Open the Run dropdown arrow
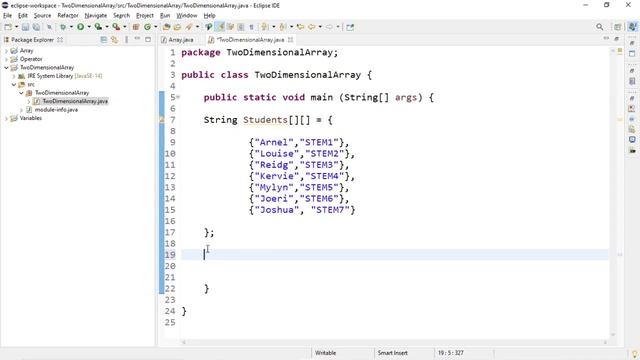Viewport: 640px width, 360px height. [x=89, y=27]
